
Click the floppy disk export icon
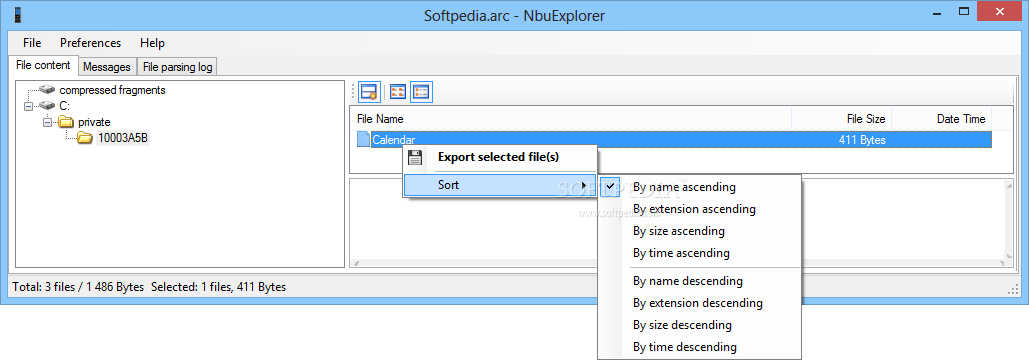tap(414, 157)
